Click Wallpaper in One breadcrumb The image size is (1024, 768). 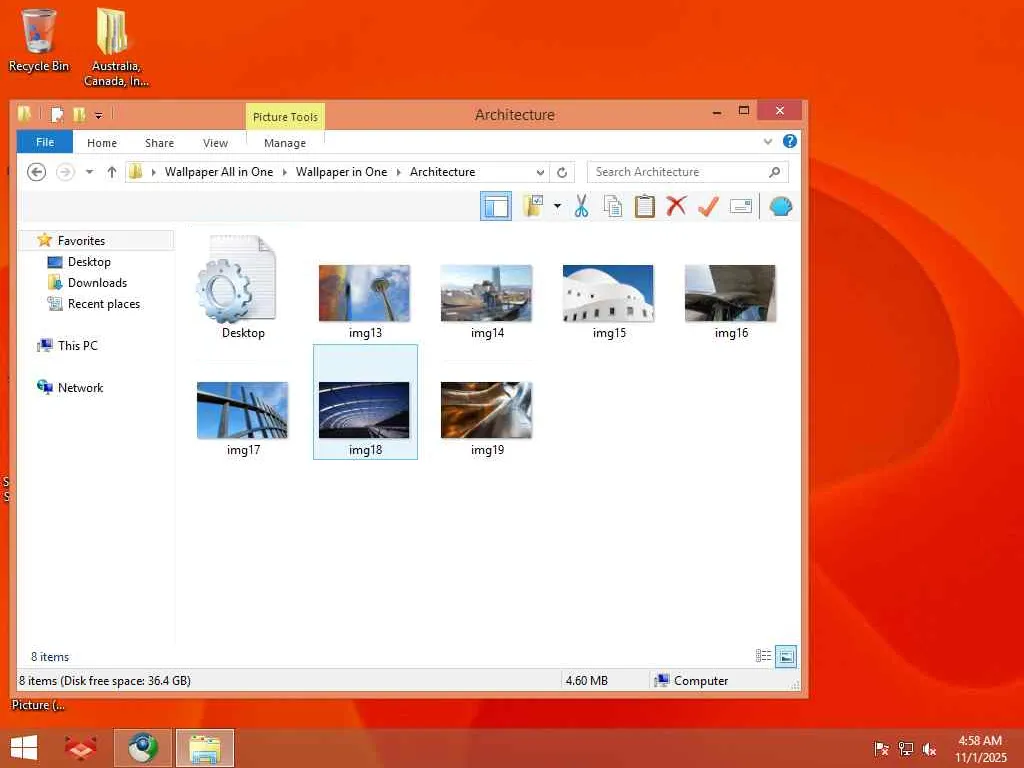tap(342, 172)
